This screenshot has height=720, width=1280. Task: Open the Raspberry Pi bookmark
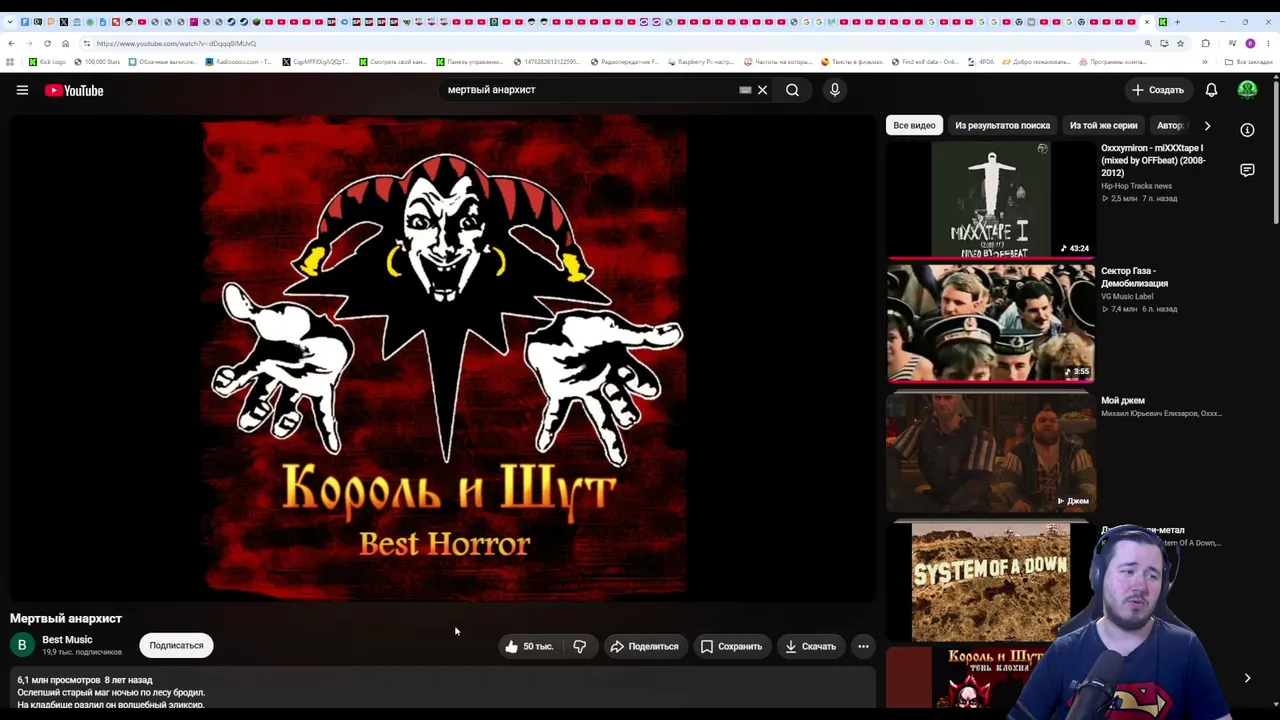tap(700, 62)
